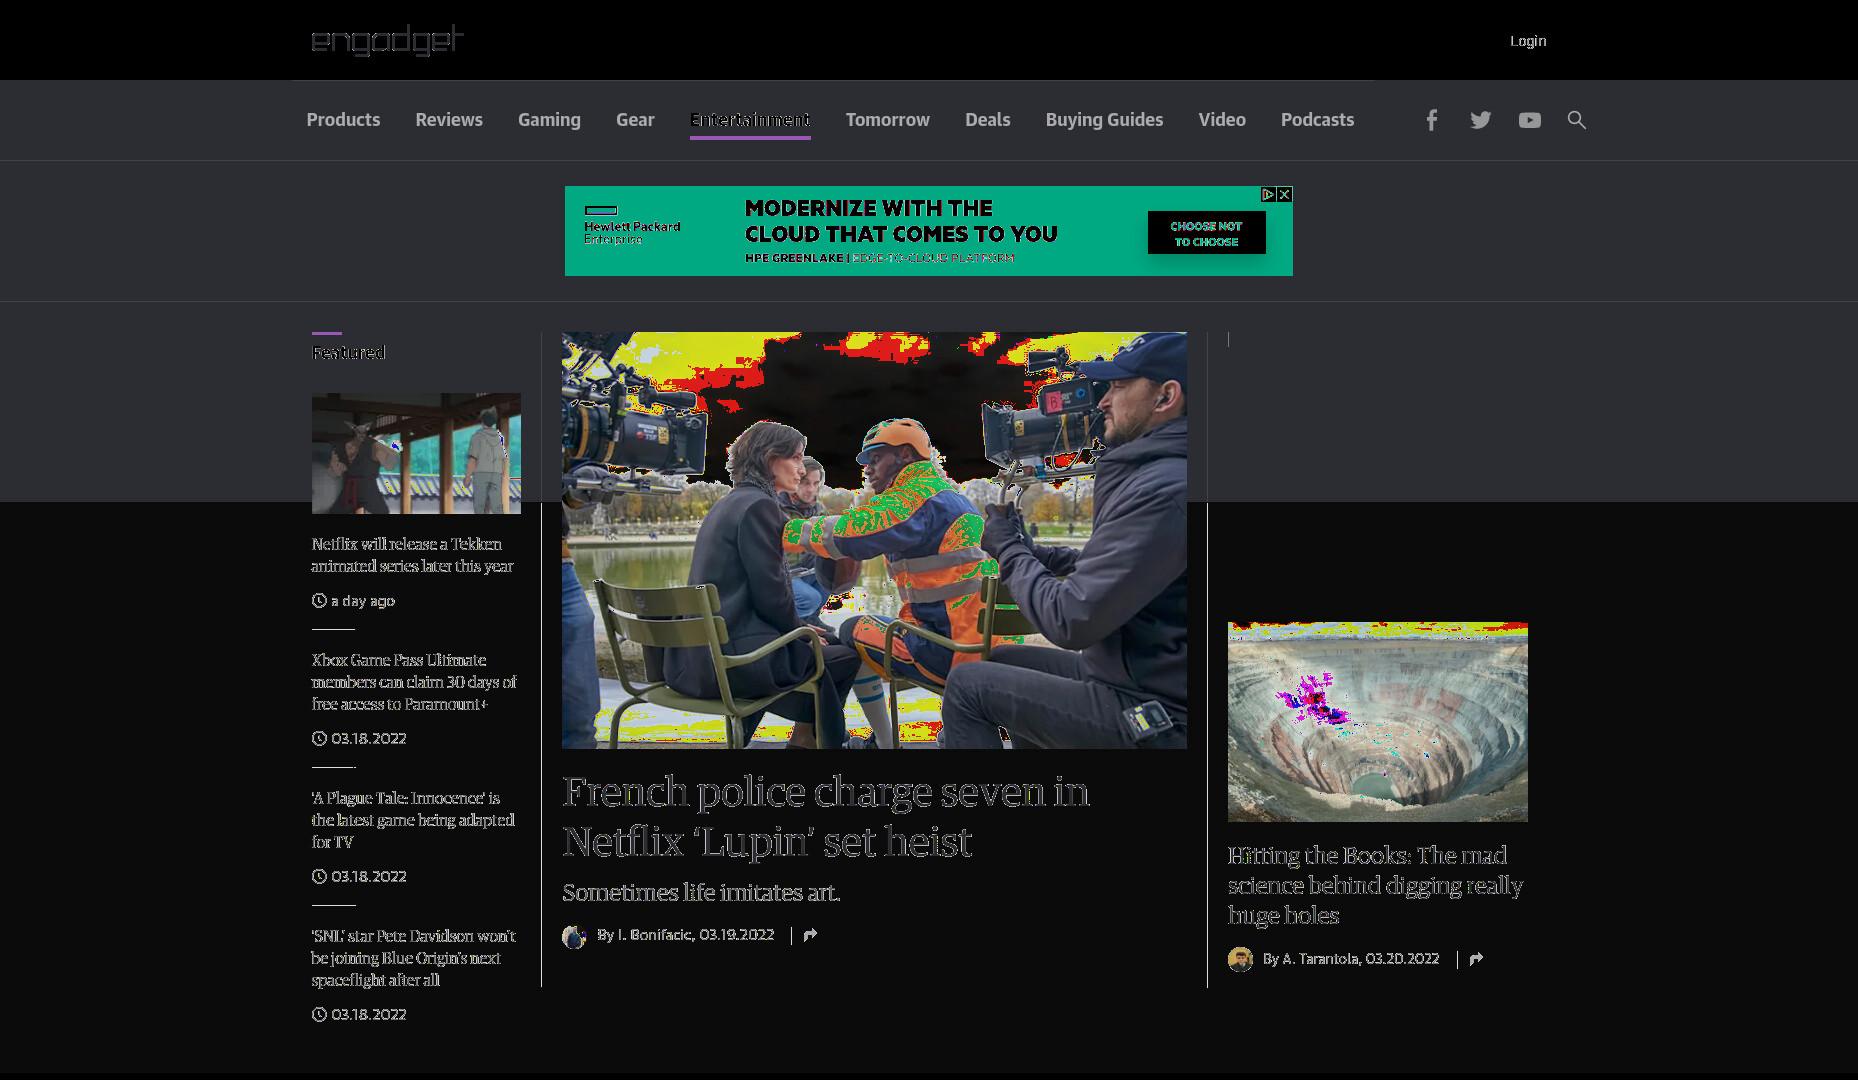
Task: Open the Products menu
Action: click(x=343, y=120)
